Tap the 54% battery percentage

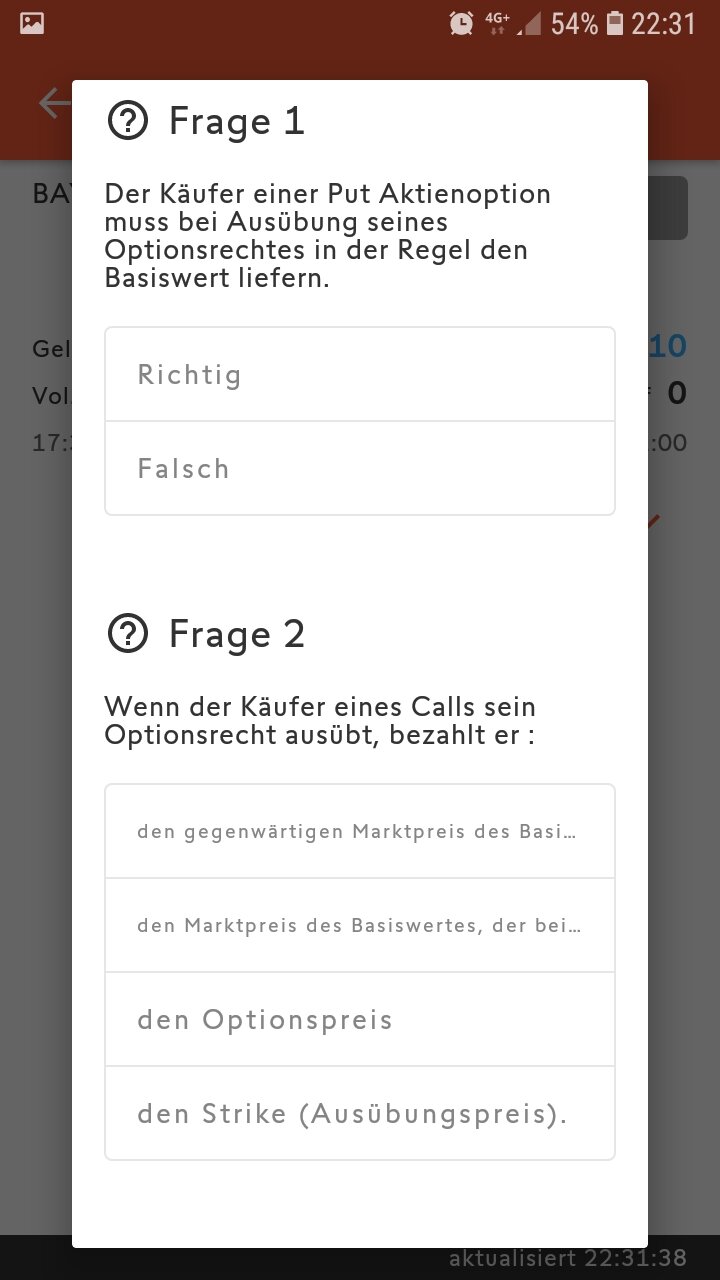[x=574, y=23]
